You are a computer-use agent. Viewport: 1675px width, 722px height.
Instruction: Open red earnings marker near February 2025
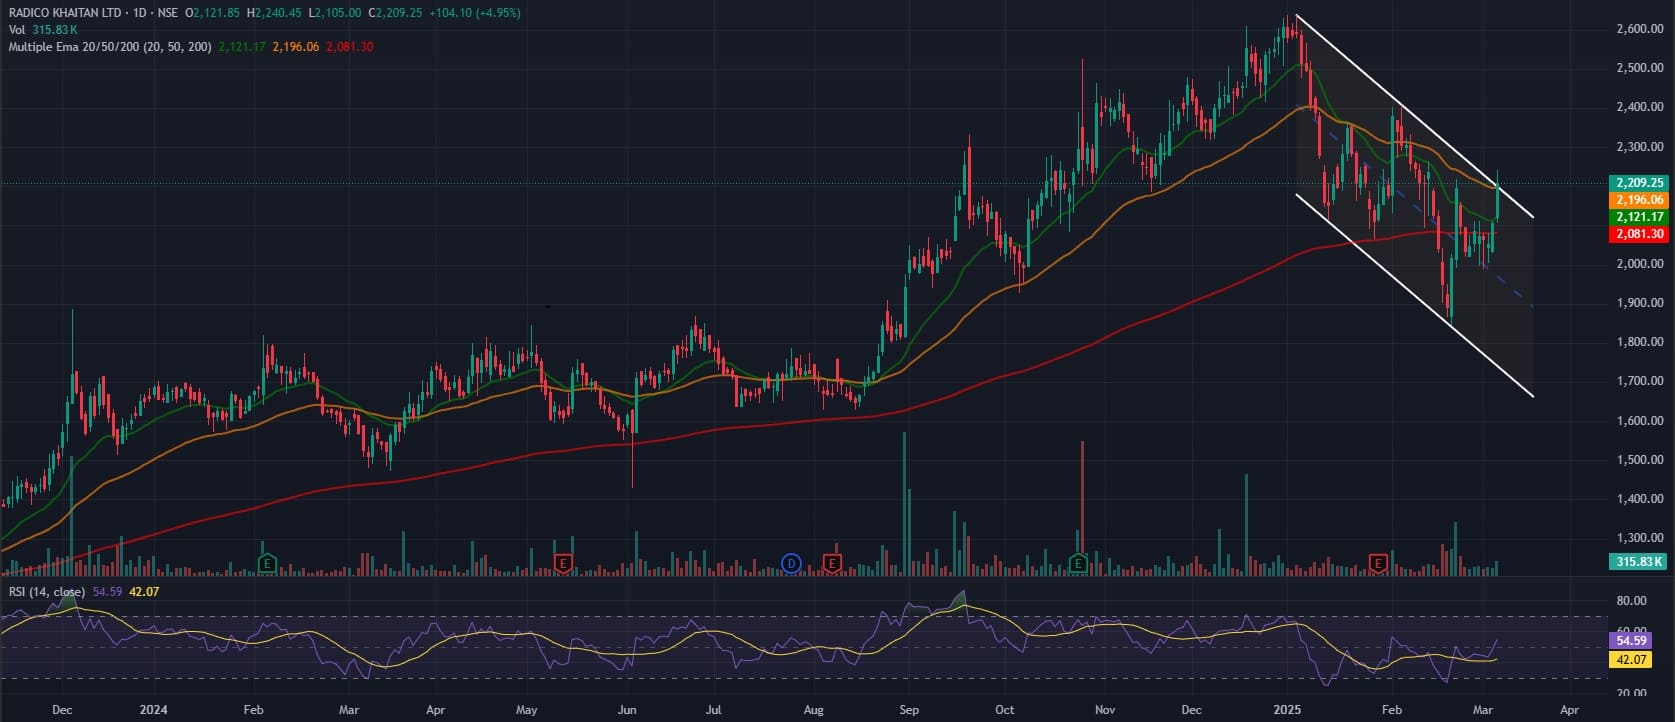tap(1378, 563)
